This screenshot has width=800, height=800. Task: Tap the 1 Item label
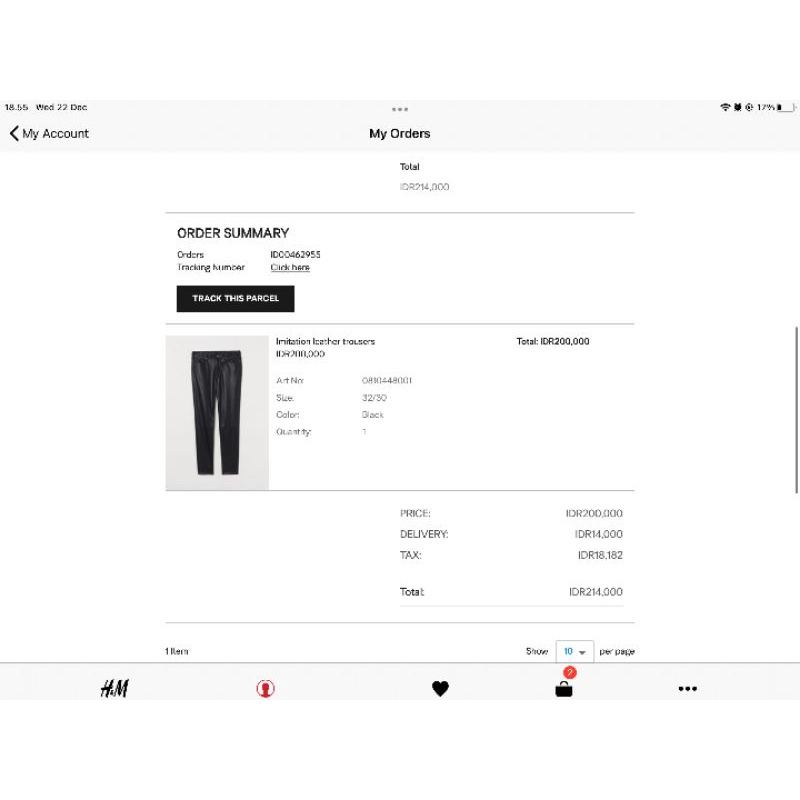[x=177, y=650]
